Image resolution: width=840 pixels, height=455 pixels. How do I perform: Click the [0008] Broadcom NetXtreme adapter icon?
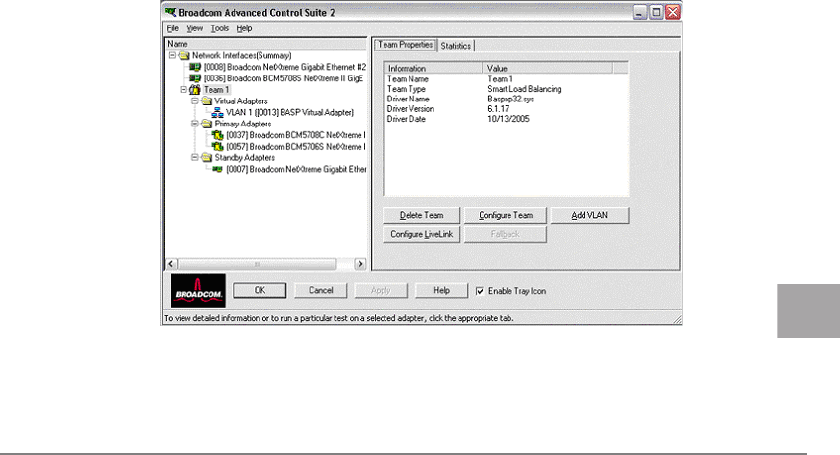click(x=195, y=68)
